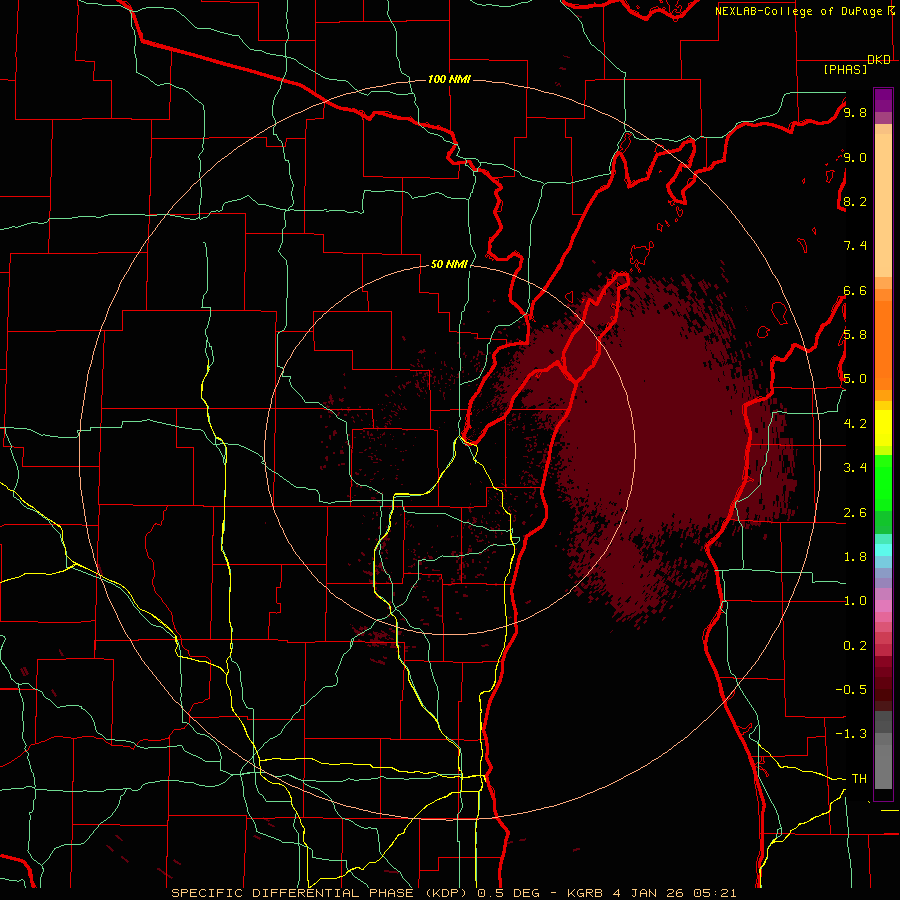Select the 6.6 legend value
The height and width of the screenshot is (900, 900).
click(x=855, y=290)
